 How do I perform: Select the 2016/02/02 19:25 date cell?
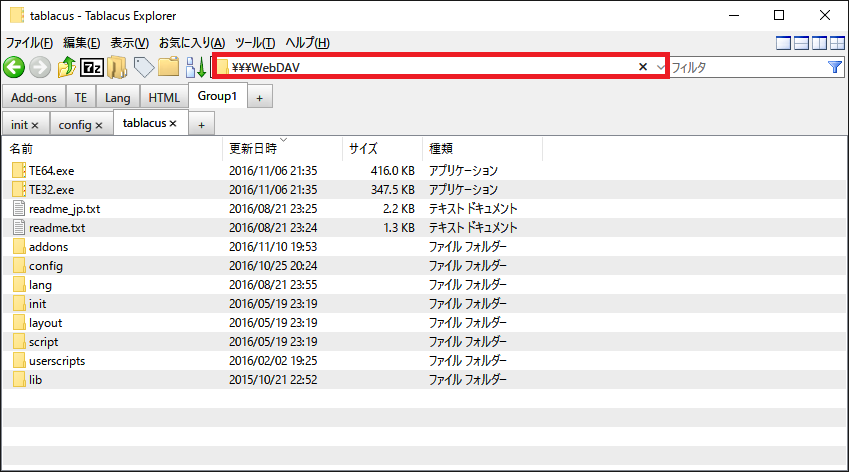tap(273, 360)
